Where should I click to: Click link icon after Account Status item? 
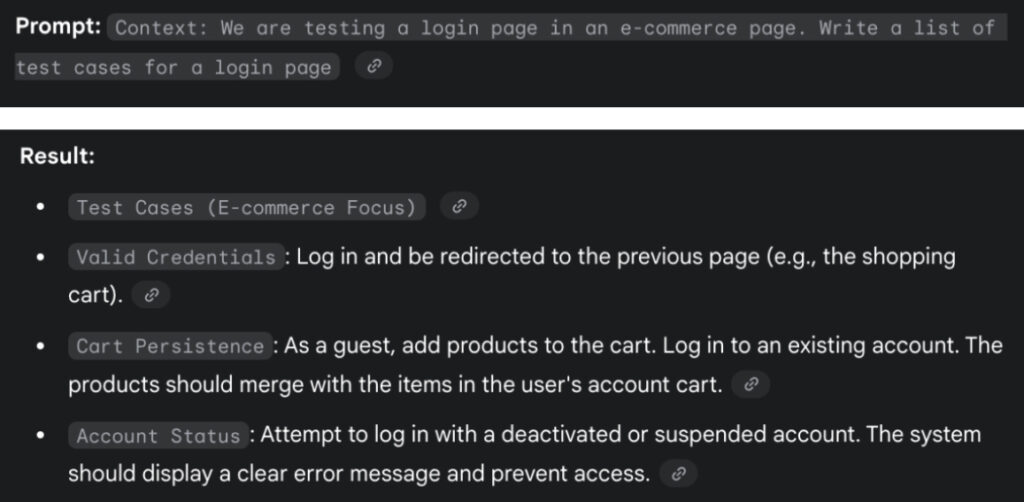click(x=678, y=473)
